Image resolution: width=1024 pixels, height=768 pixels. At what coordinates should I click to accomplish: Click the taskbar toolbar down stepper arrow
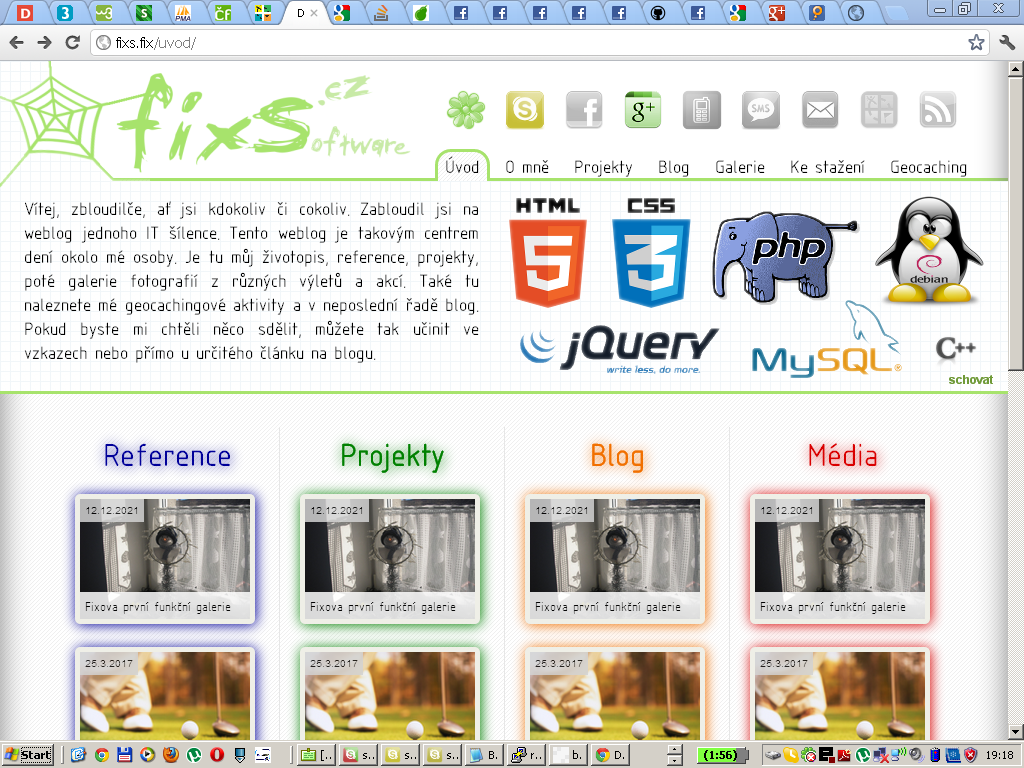tap(675, 760)
